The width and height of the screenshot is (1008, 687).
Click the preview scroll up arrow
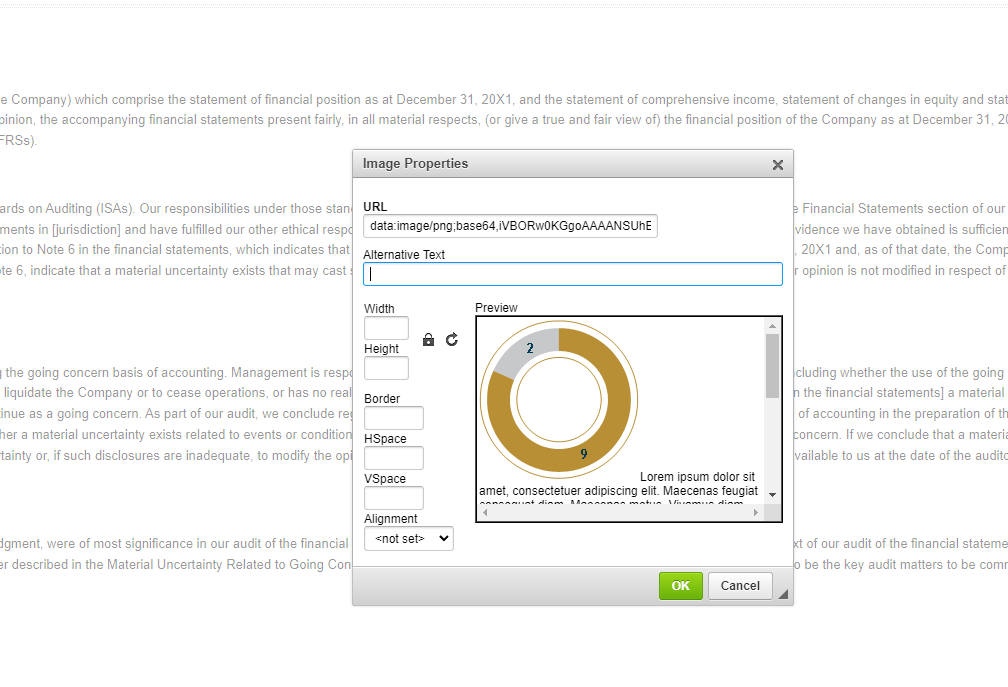773,326
